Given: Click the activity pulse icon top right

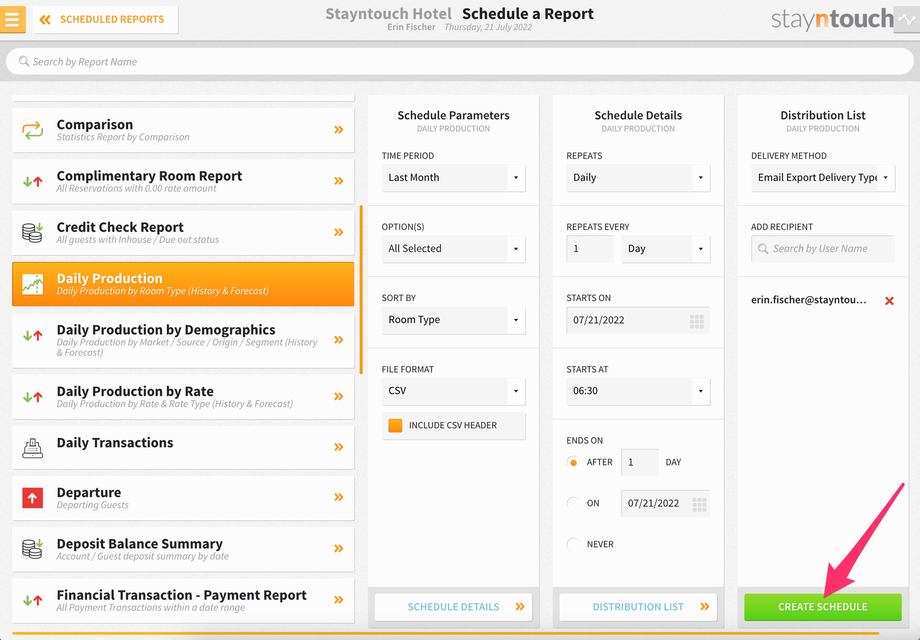Looking at the screenshot, I should click(x=907, y=19).
